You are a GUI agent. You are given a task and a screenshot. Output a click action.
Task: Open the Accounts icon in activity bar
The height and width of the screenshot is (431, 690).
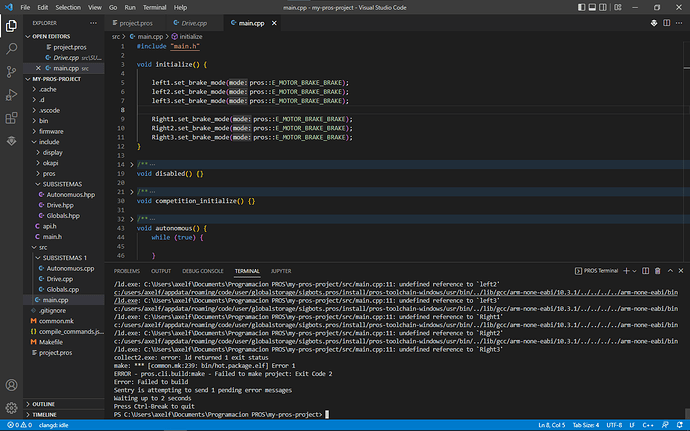click(11, 385)
